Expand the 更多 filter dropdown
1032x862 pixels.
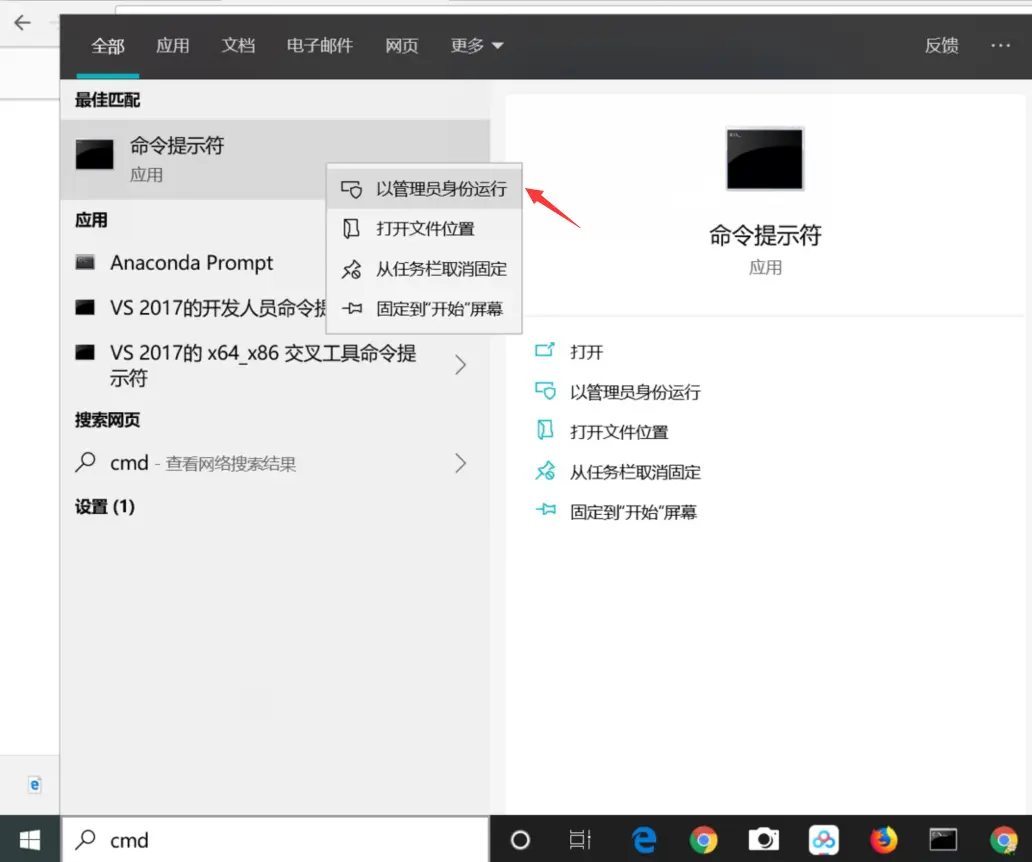point(477,45)
